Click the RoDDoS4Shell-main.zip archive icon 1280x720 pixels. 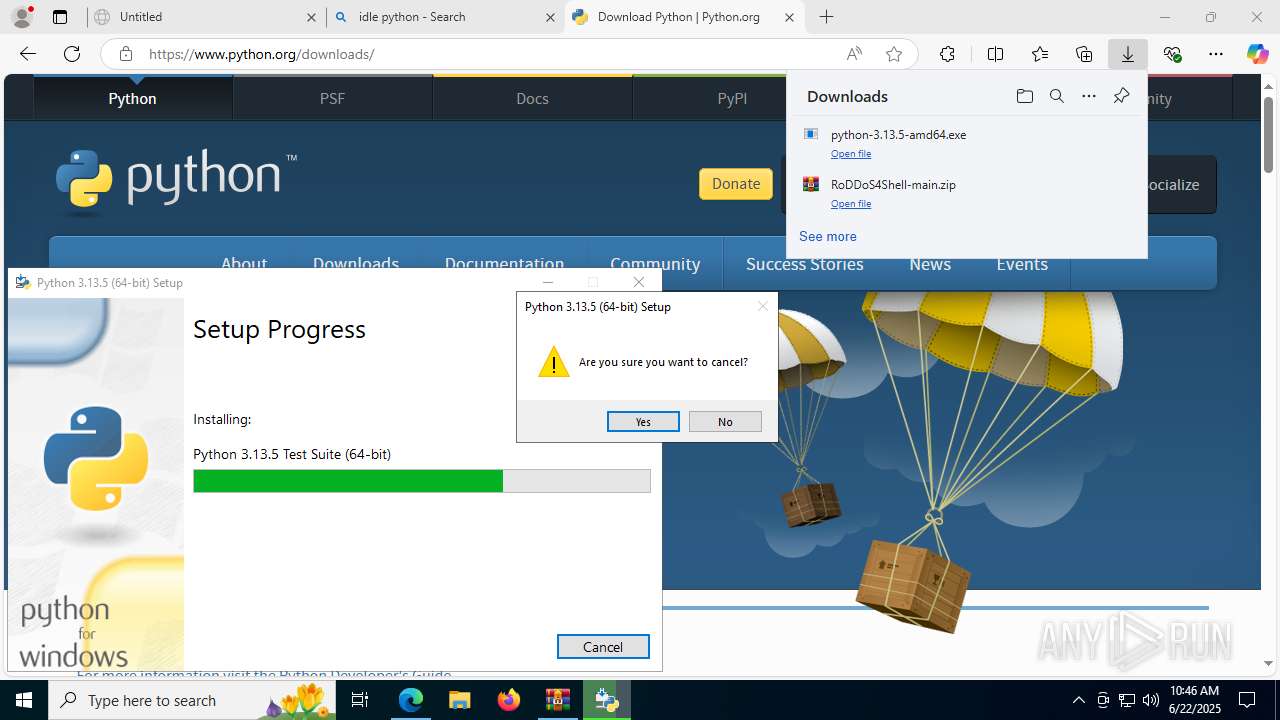tap(811, 184)
